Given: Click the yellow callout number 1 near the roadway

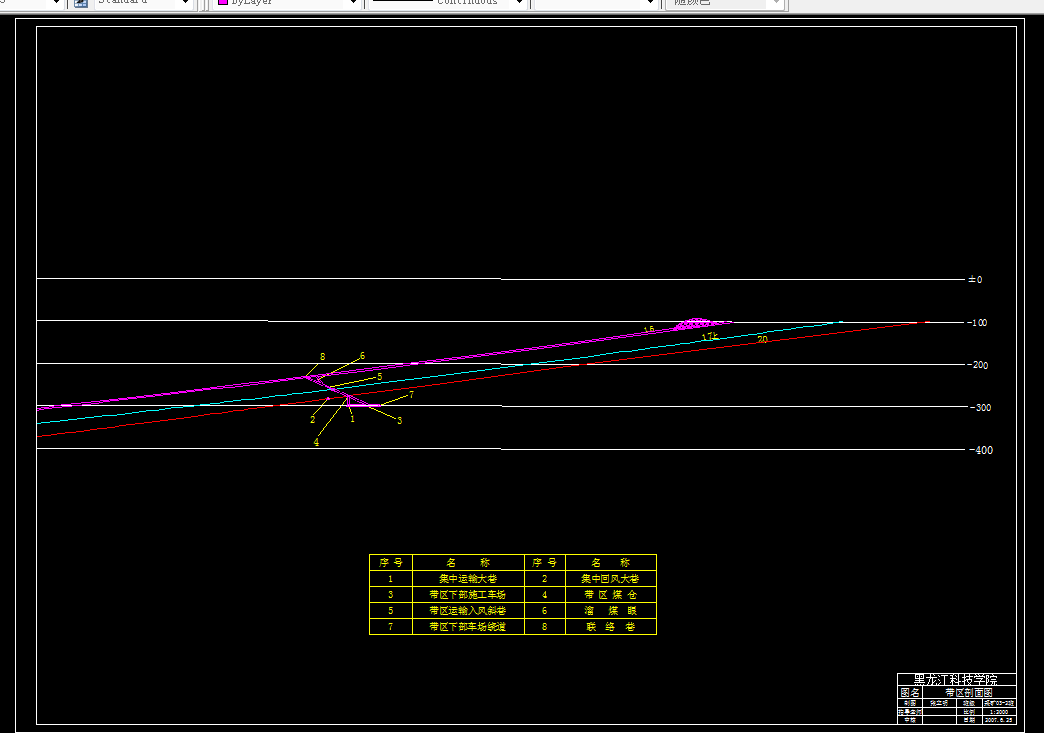Looking at the screenshot, I should pos(352,419).
